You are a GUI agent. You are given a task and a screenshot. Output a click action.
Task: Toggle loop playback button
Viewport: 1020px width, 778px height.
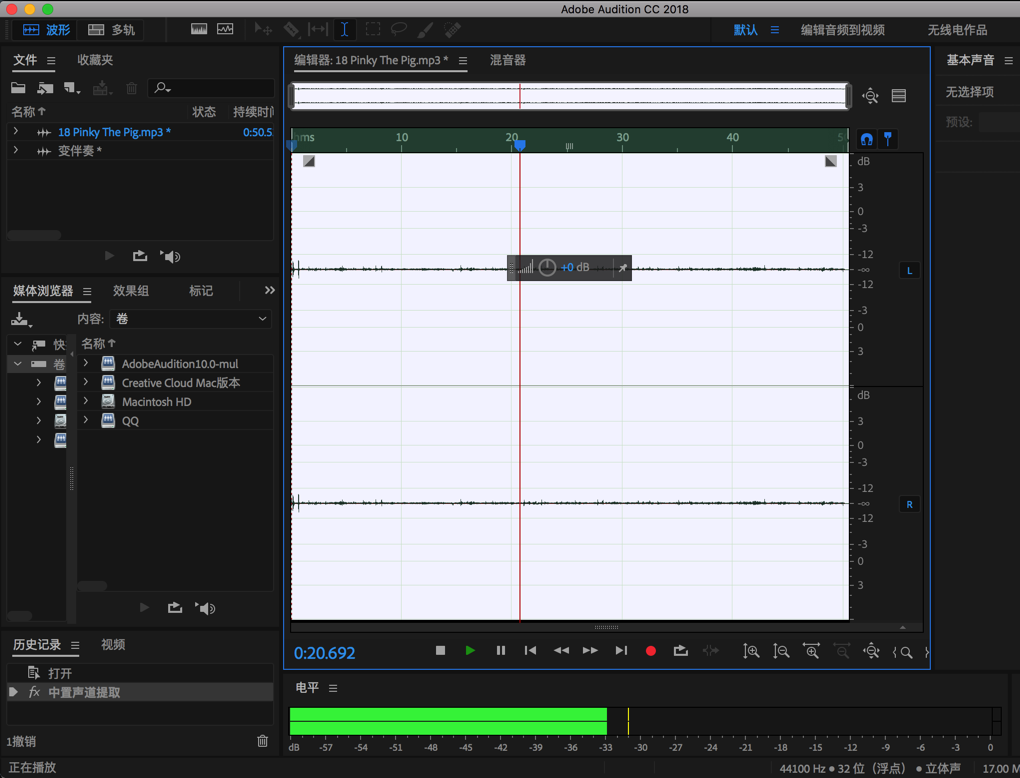coord(680,651)
